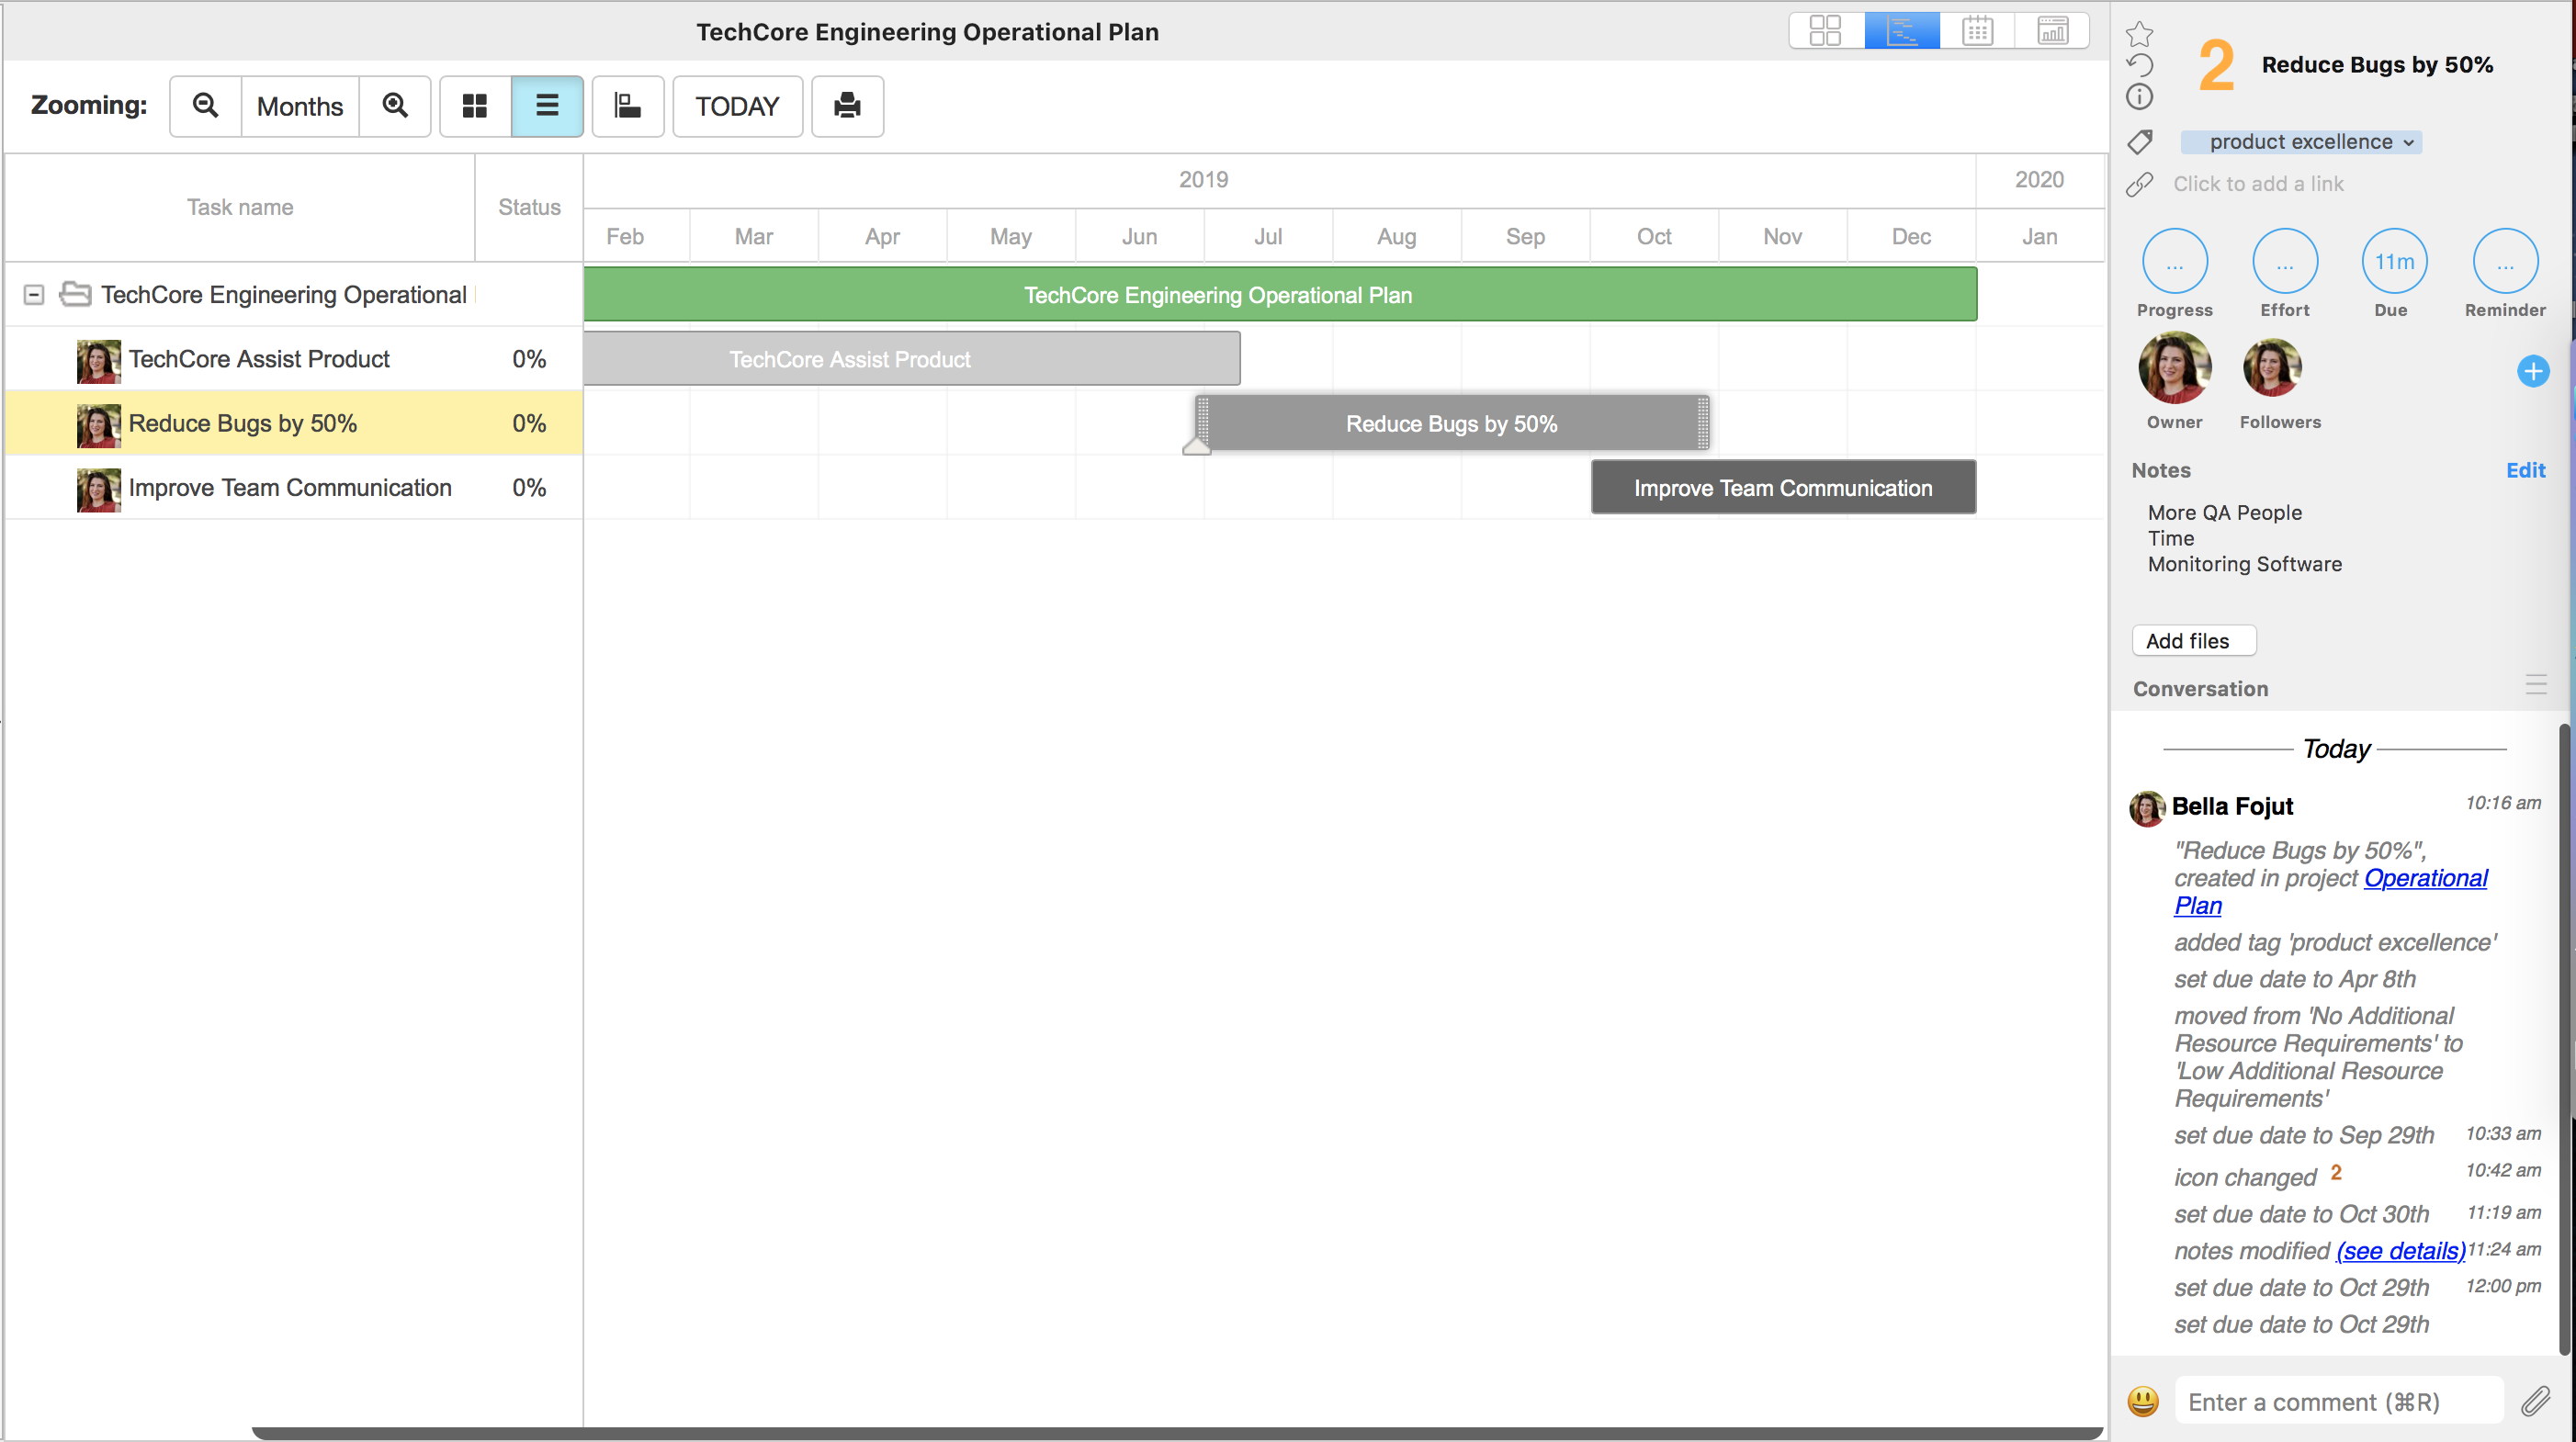Click avatar next to Reduce Bugs by 50%

99,426
